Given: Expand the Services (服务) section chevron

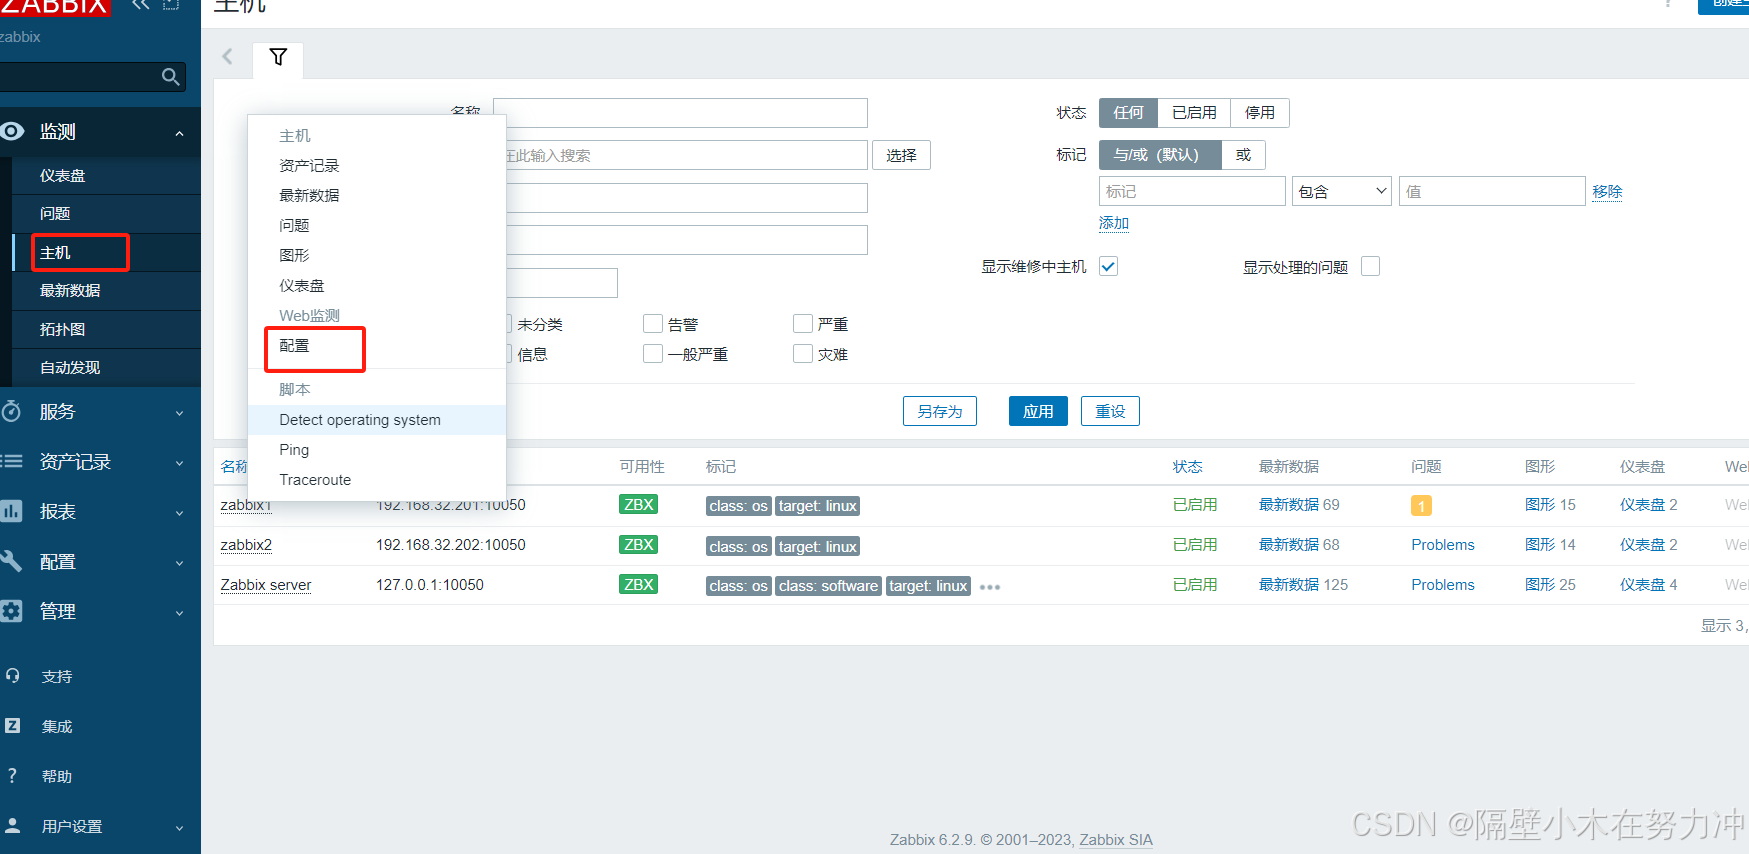Looking at the screenshot, I should (179, 413).
